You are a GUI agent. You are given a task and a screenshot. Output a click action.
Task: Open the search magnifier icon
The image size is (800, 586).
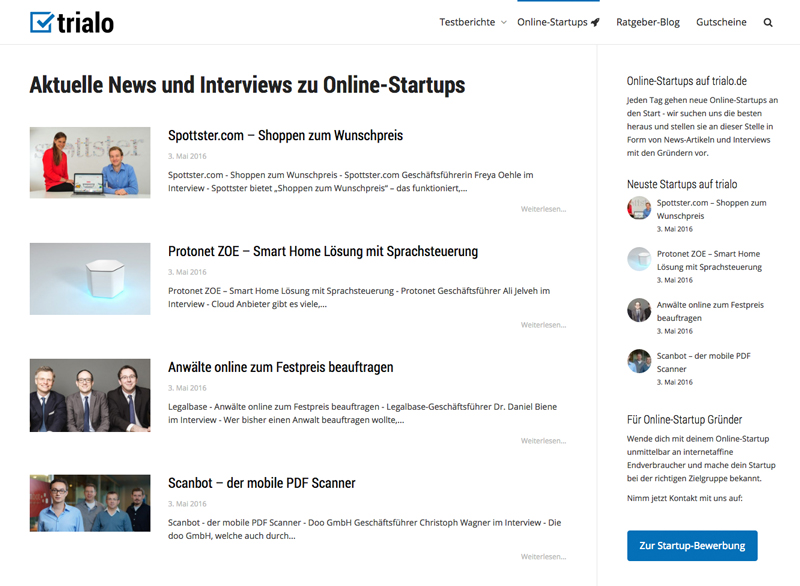[768, 22]
